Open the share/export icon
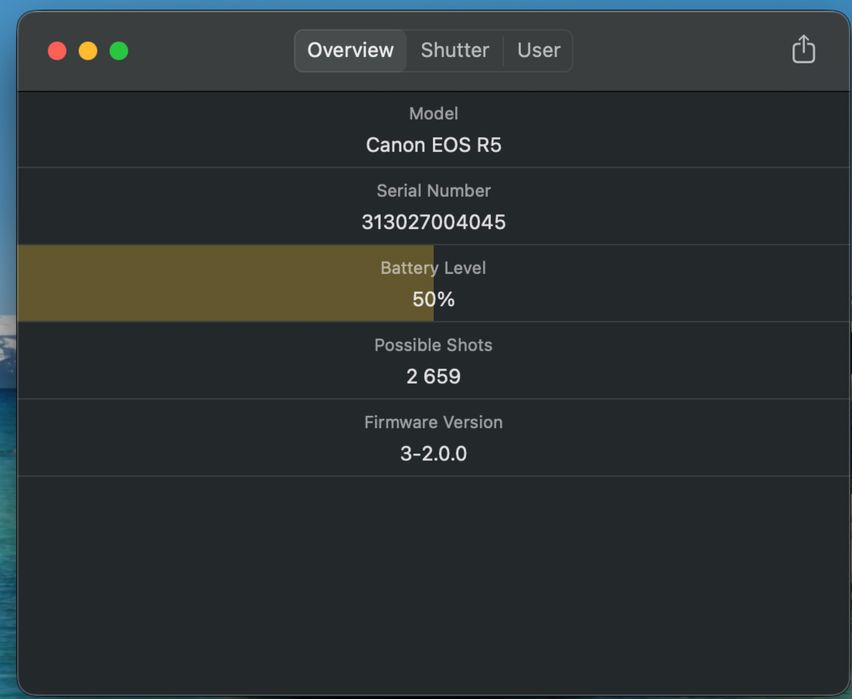This screenshot has height=699, width=852. tap(803, 49)
